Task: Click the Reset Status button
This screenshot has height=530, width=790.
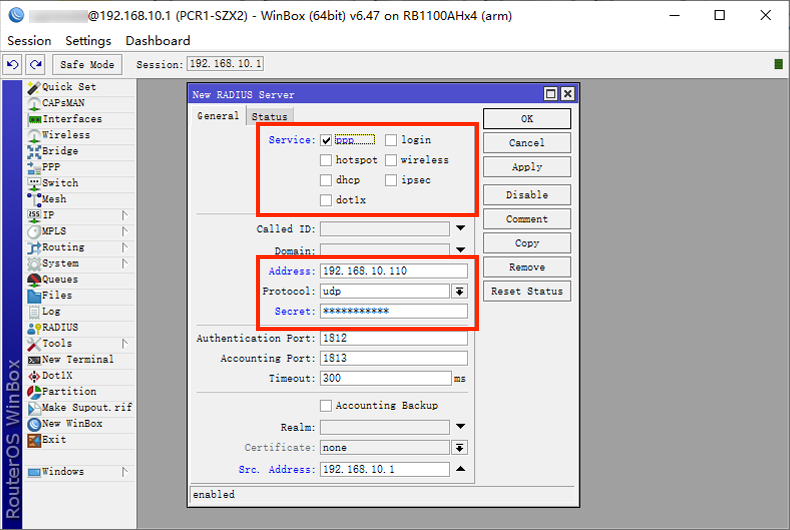Action: pyautogui.click(x=527, y=291)
